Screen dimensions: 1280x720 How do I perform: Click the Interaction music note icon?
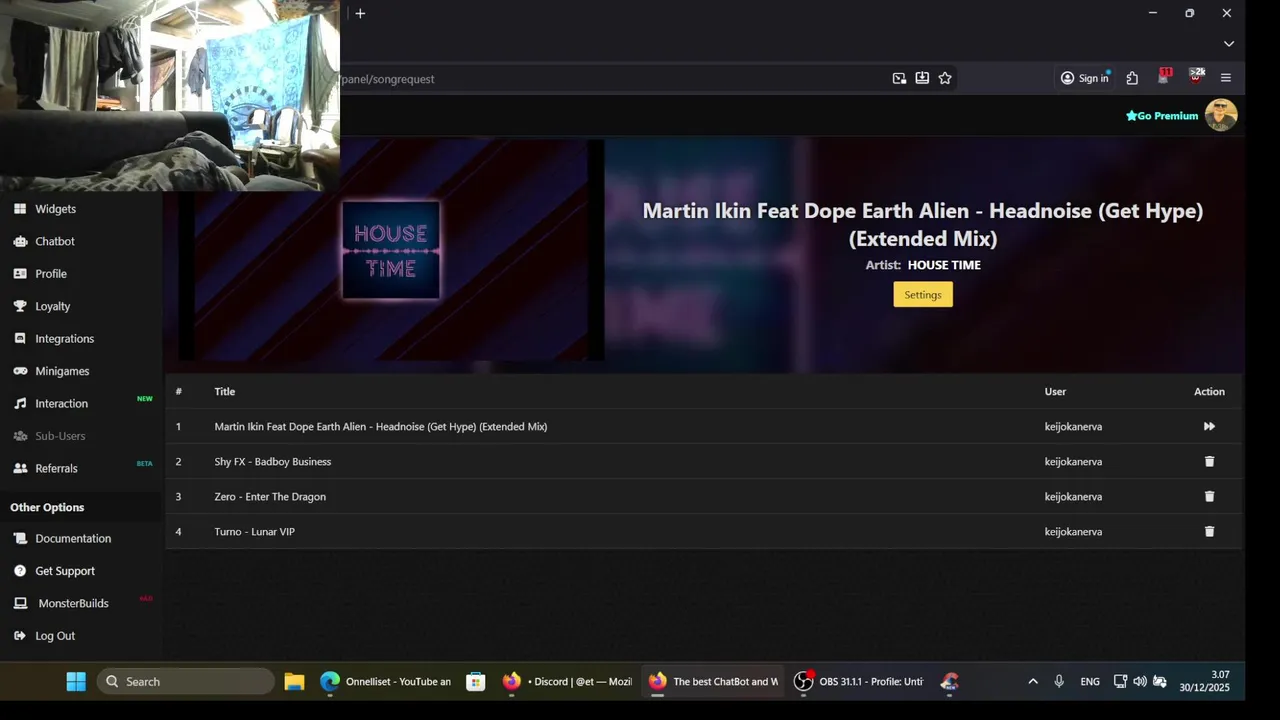pos(20,404)
